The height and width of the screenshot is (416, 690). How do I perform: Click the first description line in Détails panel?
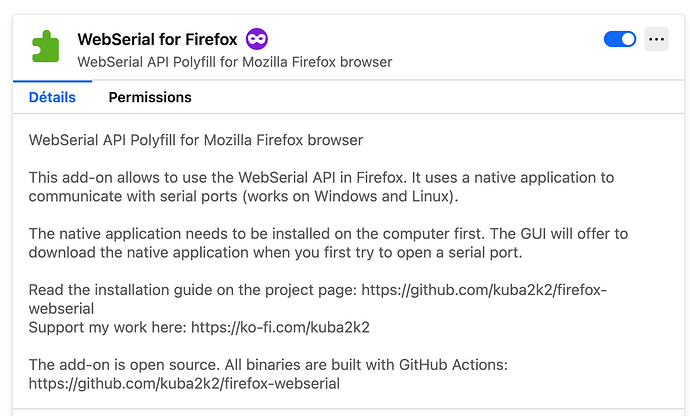(x=196, y=140)
